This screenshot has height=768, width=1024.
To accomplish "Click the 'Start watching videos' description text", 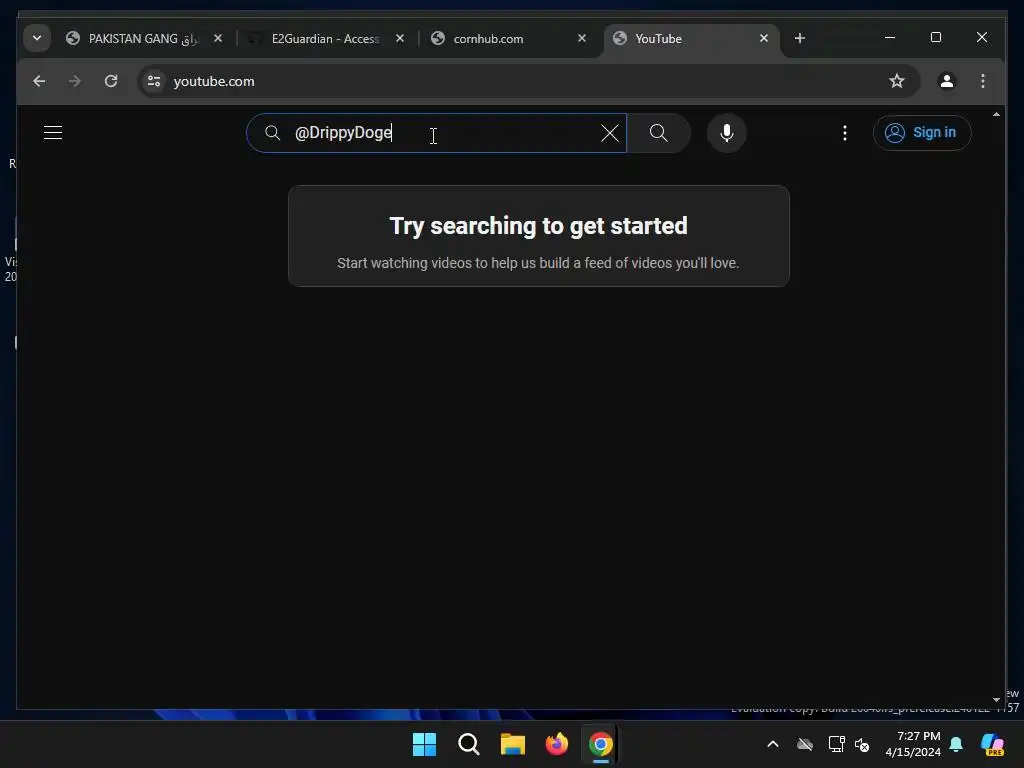I will 538,263.
